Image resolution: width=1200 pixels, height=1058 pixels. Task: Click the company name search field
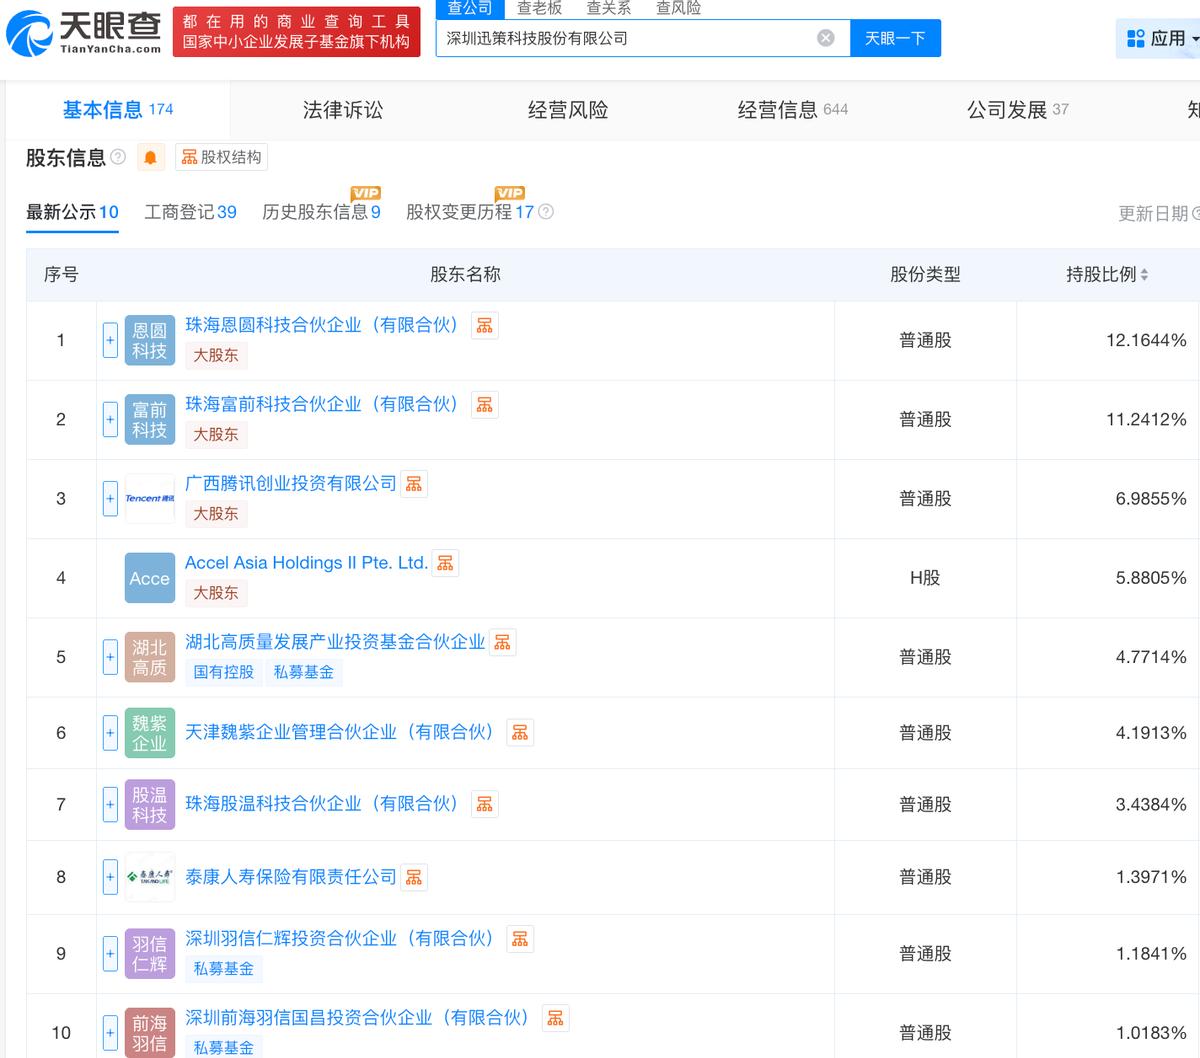625,38
